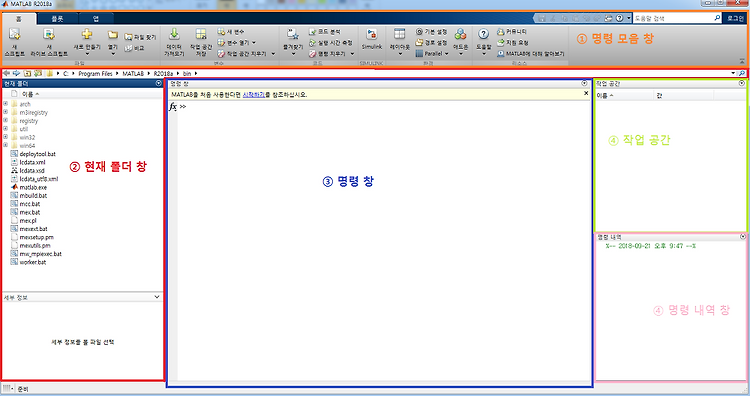Image resolution: width=750 pixels, height=396 pixels.
Task: Click the magnifier in the help search box
Action: click(717, 18)
